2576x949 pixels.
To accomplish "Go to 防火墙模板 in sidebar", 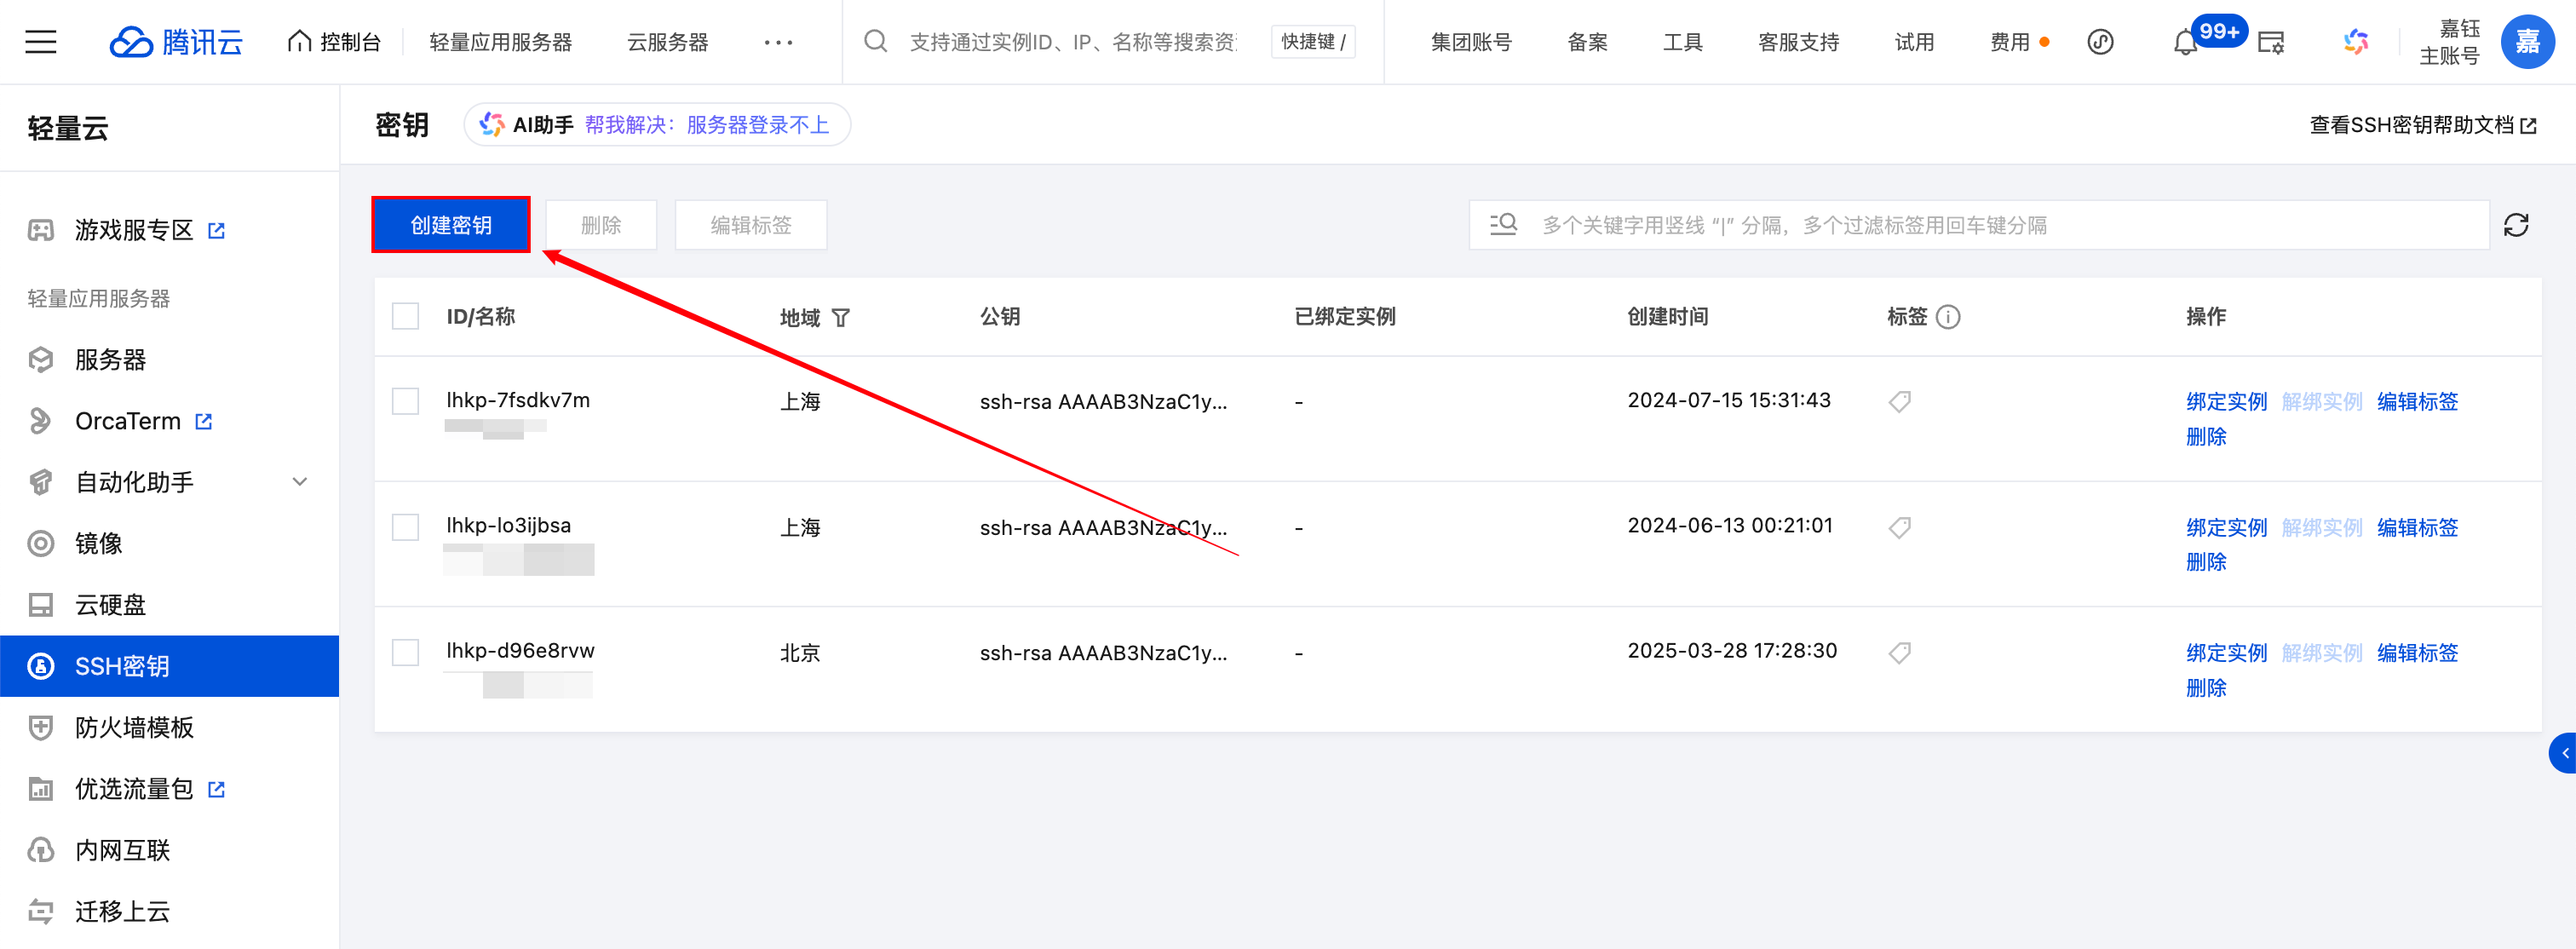I will [134, 727].
